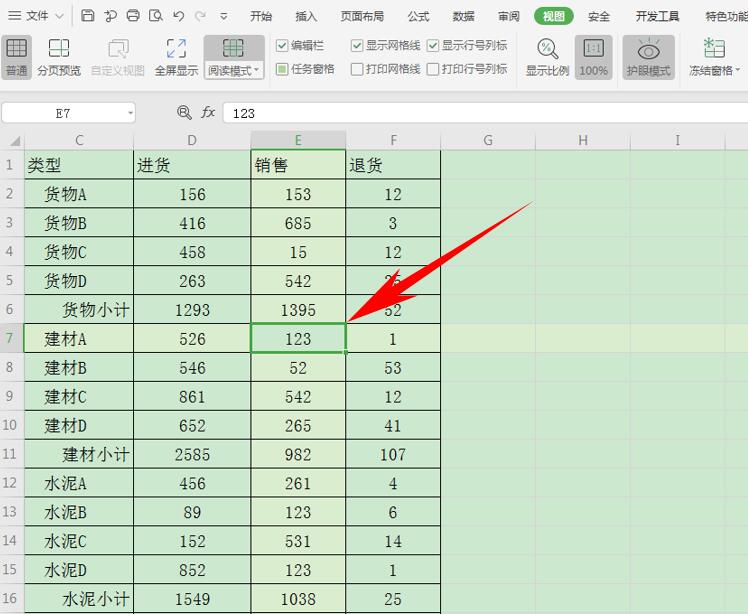748x614 pixels.
Task: Click the Undo arrow icon
Action: pos(178,16)
